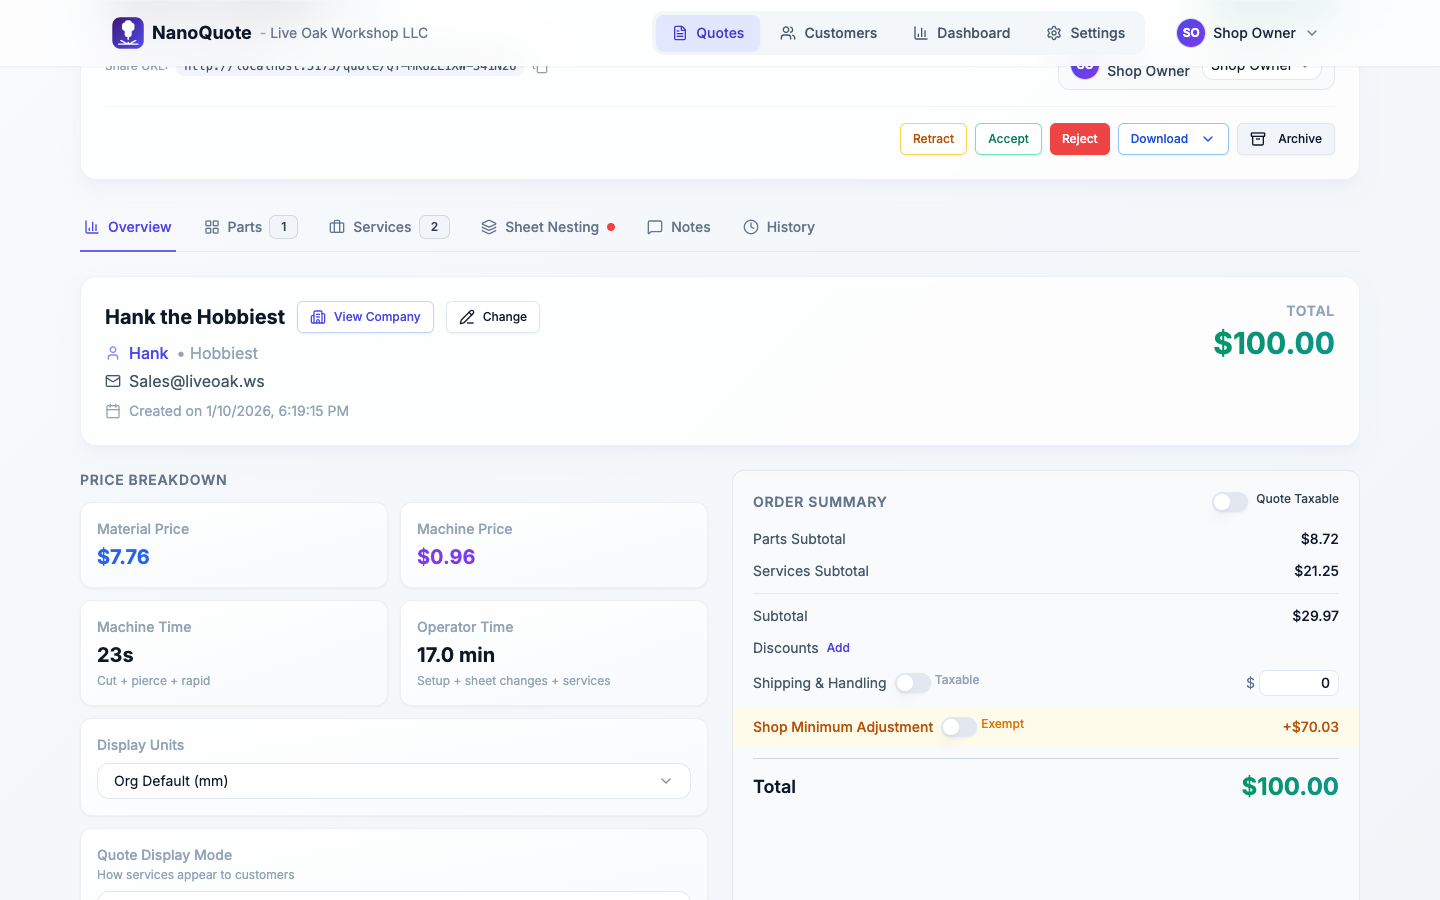Open Settings using the gear icon
This screenshot has width=1440, height=900.
(1053, 32)
